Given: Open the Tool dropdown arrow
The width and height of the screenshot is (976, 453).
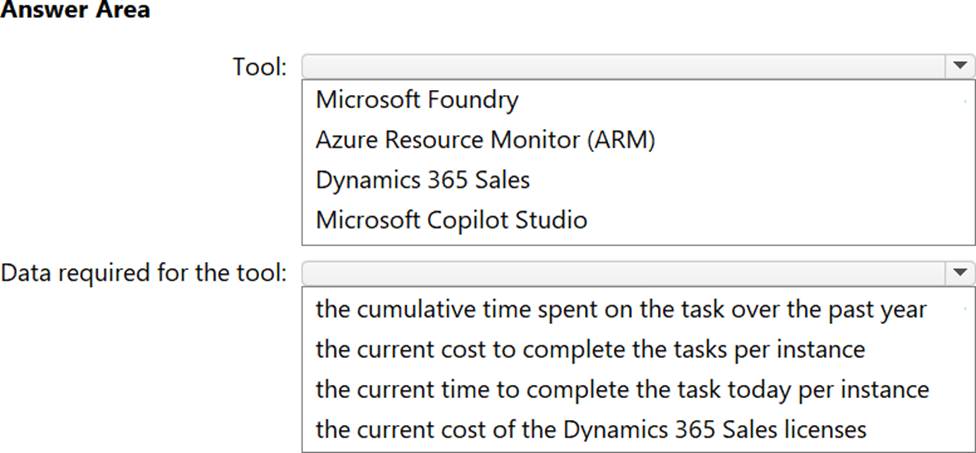Looking at the screenshot, I should tap(960, 66).
